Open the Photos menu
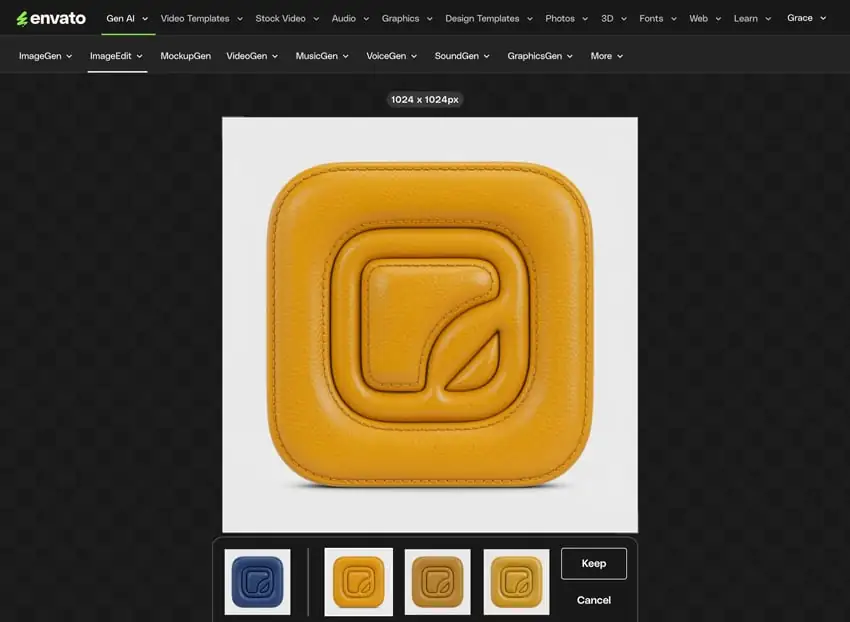This screenshot has height=622, width=850. pos(560,18)
